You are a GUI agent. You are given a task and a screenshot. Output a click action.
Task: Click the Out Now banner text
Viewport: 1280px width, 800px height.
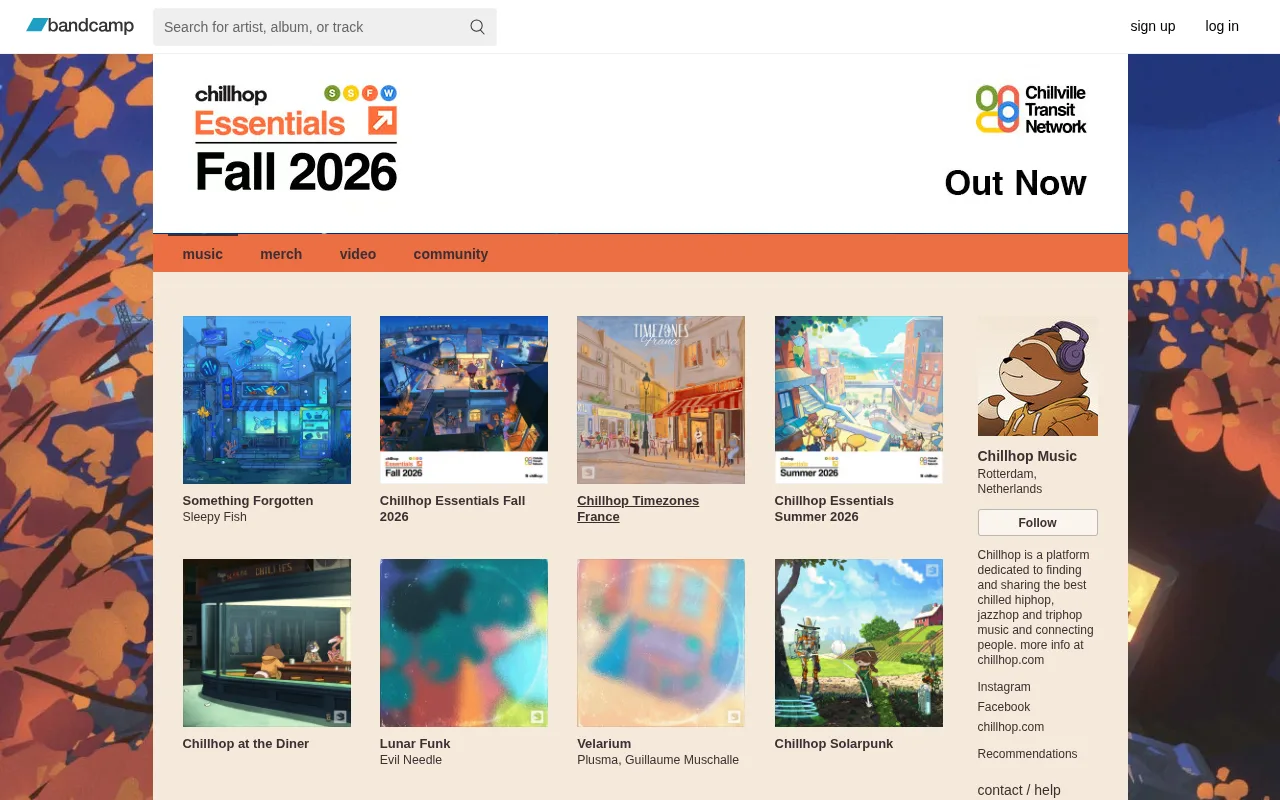[x=1015, y=183]
